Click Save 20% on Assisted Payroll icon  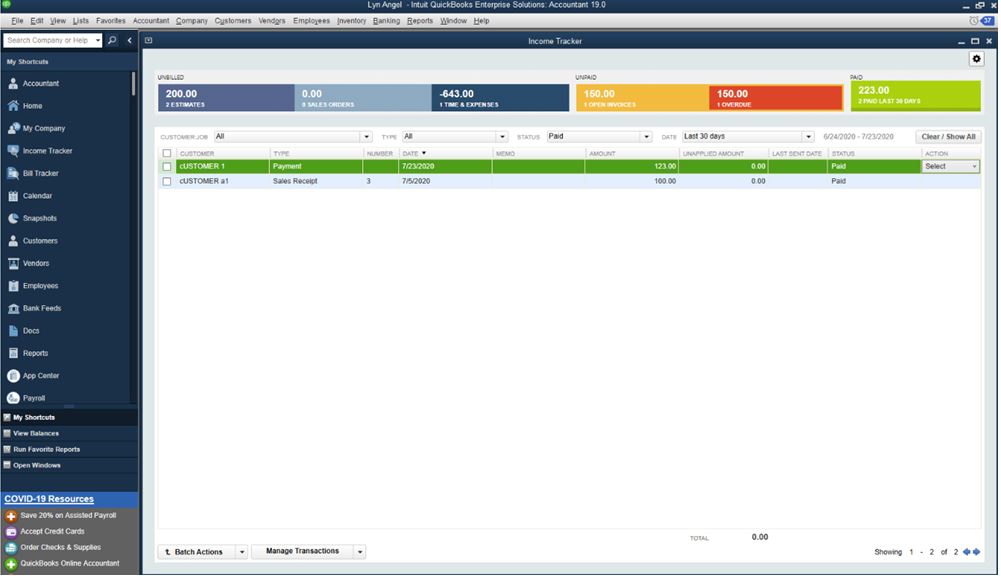coord(11,516)
